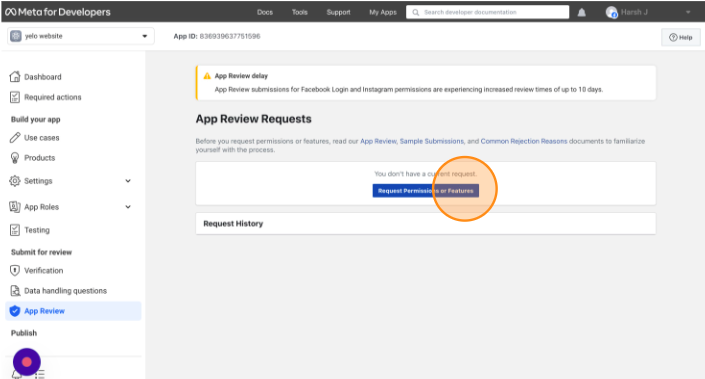Open the account menu arrow beside Harsh J
Image resolution: width=705 pixels, height=379 pixels.
tap(688, 12)
